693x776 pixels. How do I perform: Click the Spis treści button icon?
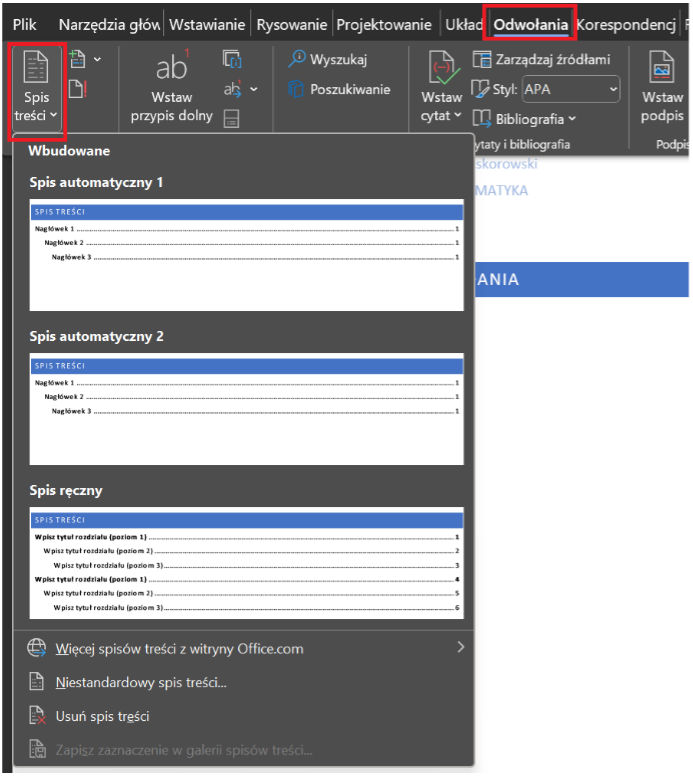[x=36, y=69]
